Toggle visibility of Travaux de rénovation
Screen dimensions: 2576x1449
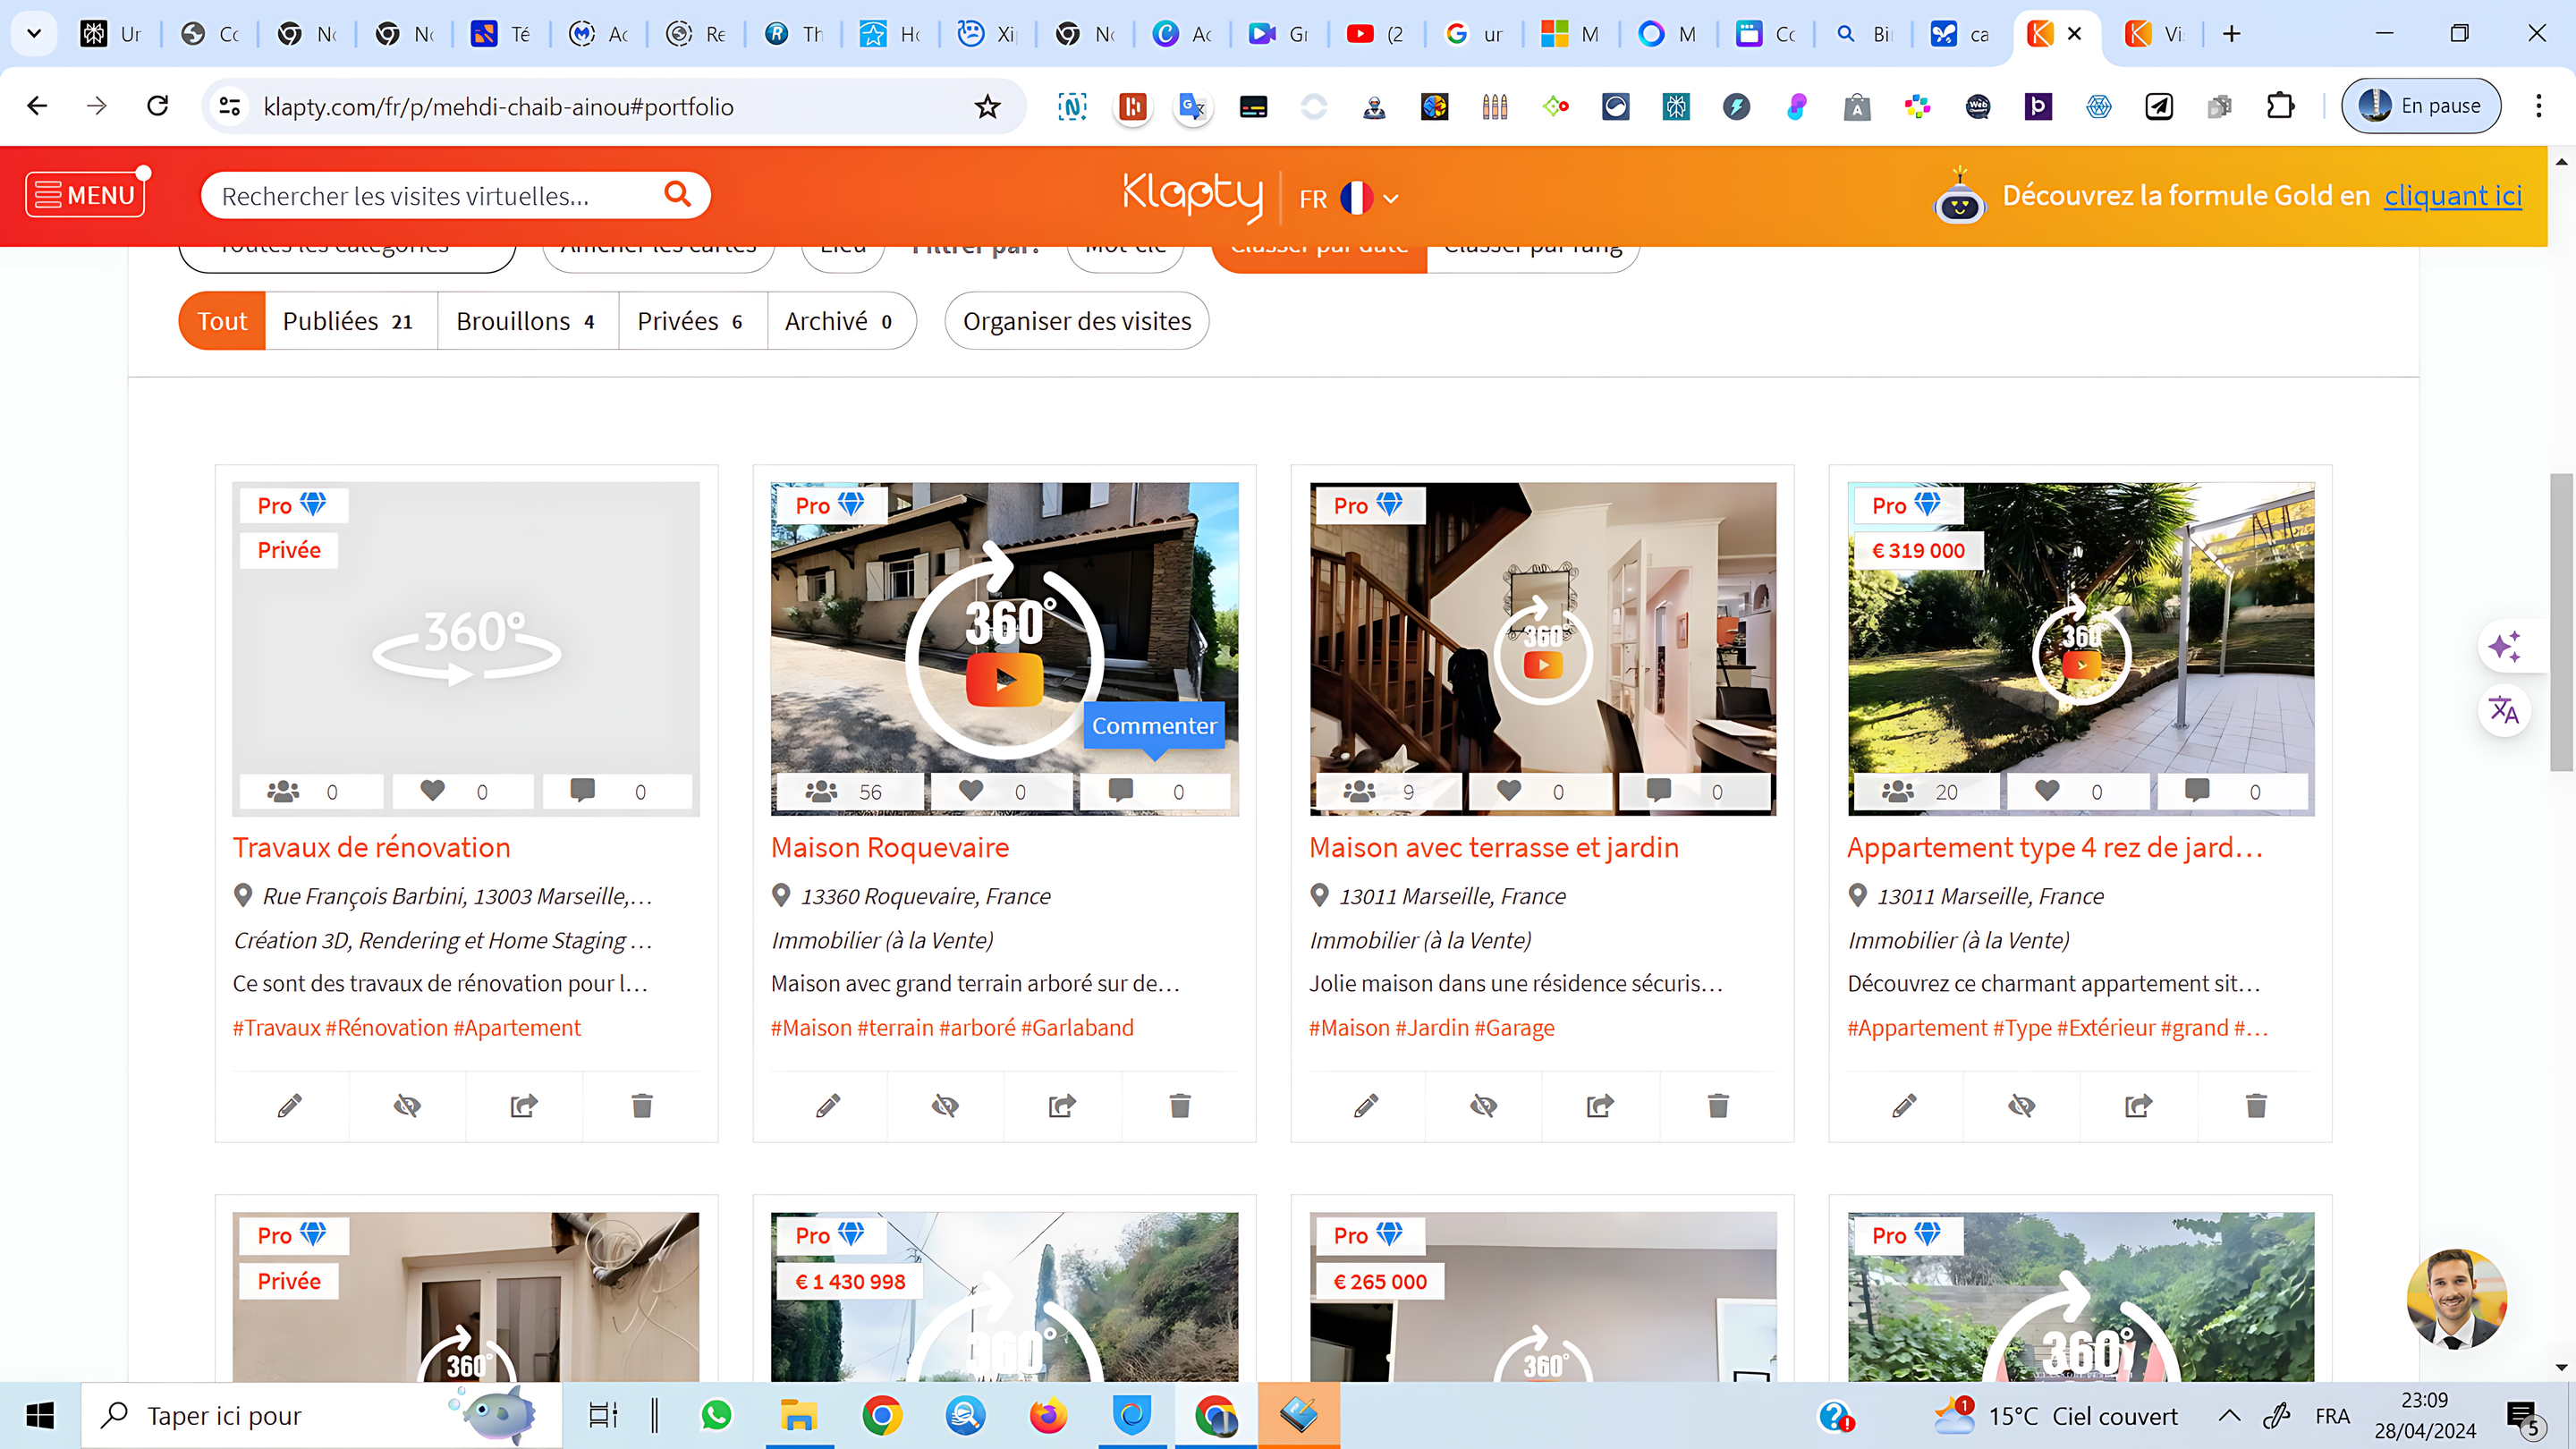click(407, 1105)
